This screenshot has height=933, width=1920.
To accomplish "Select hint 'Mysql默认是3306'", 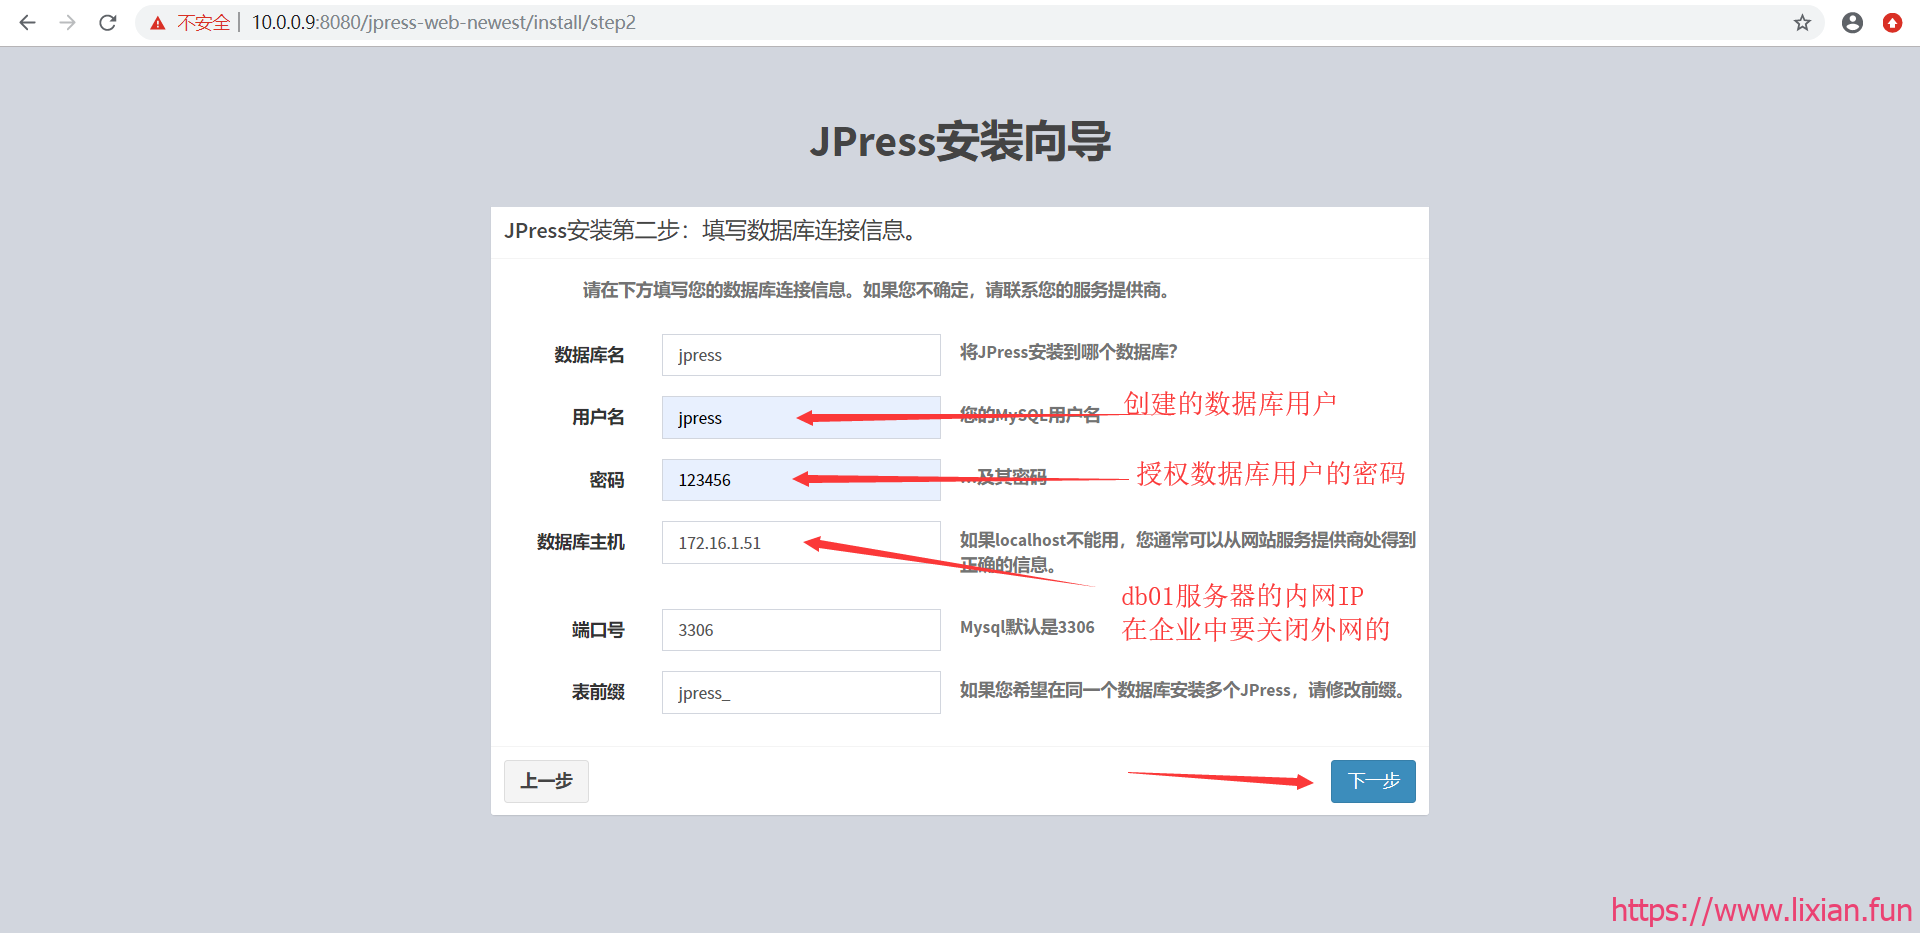I will [x=1027, y=627].
